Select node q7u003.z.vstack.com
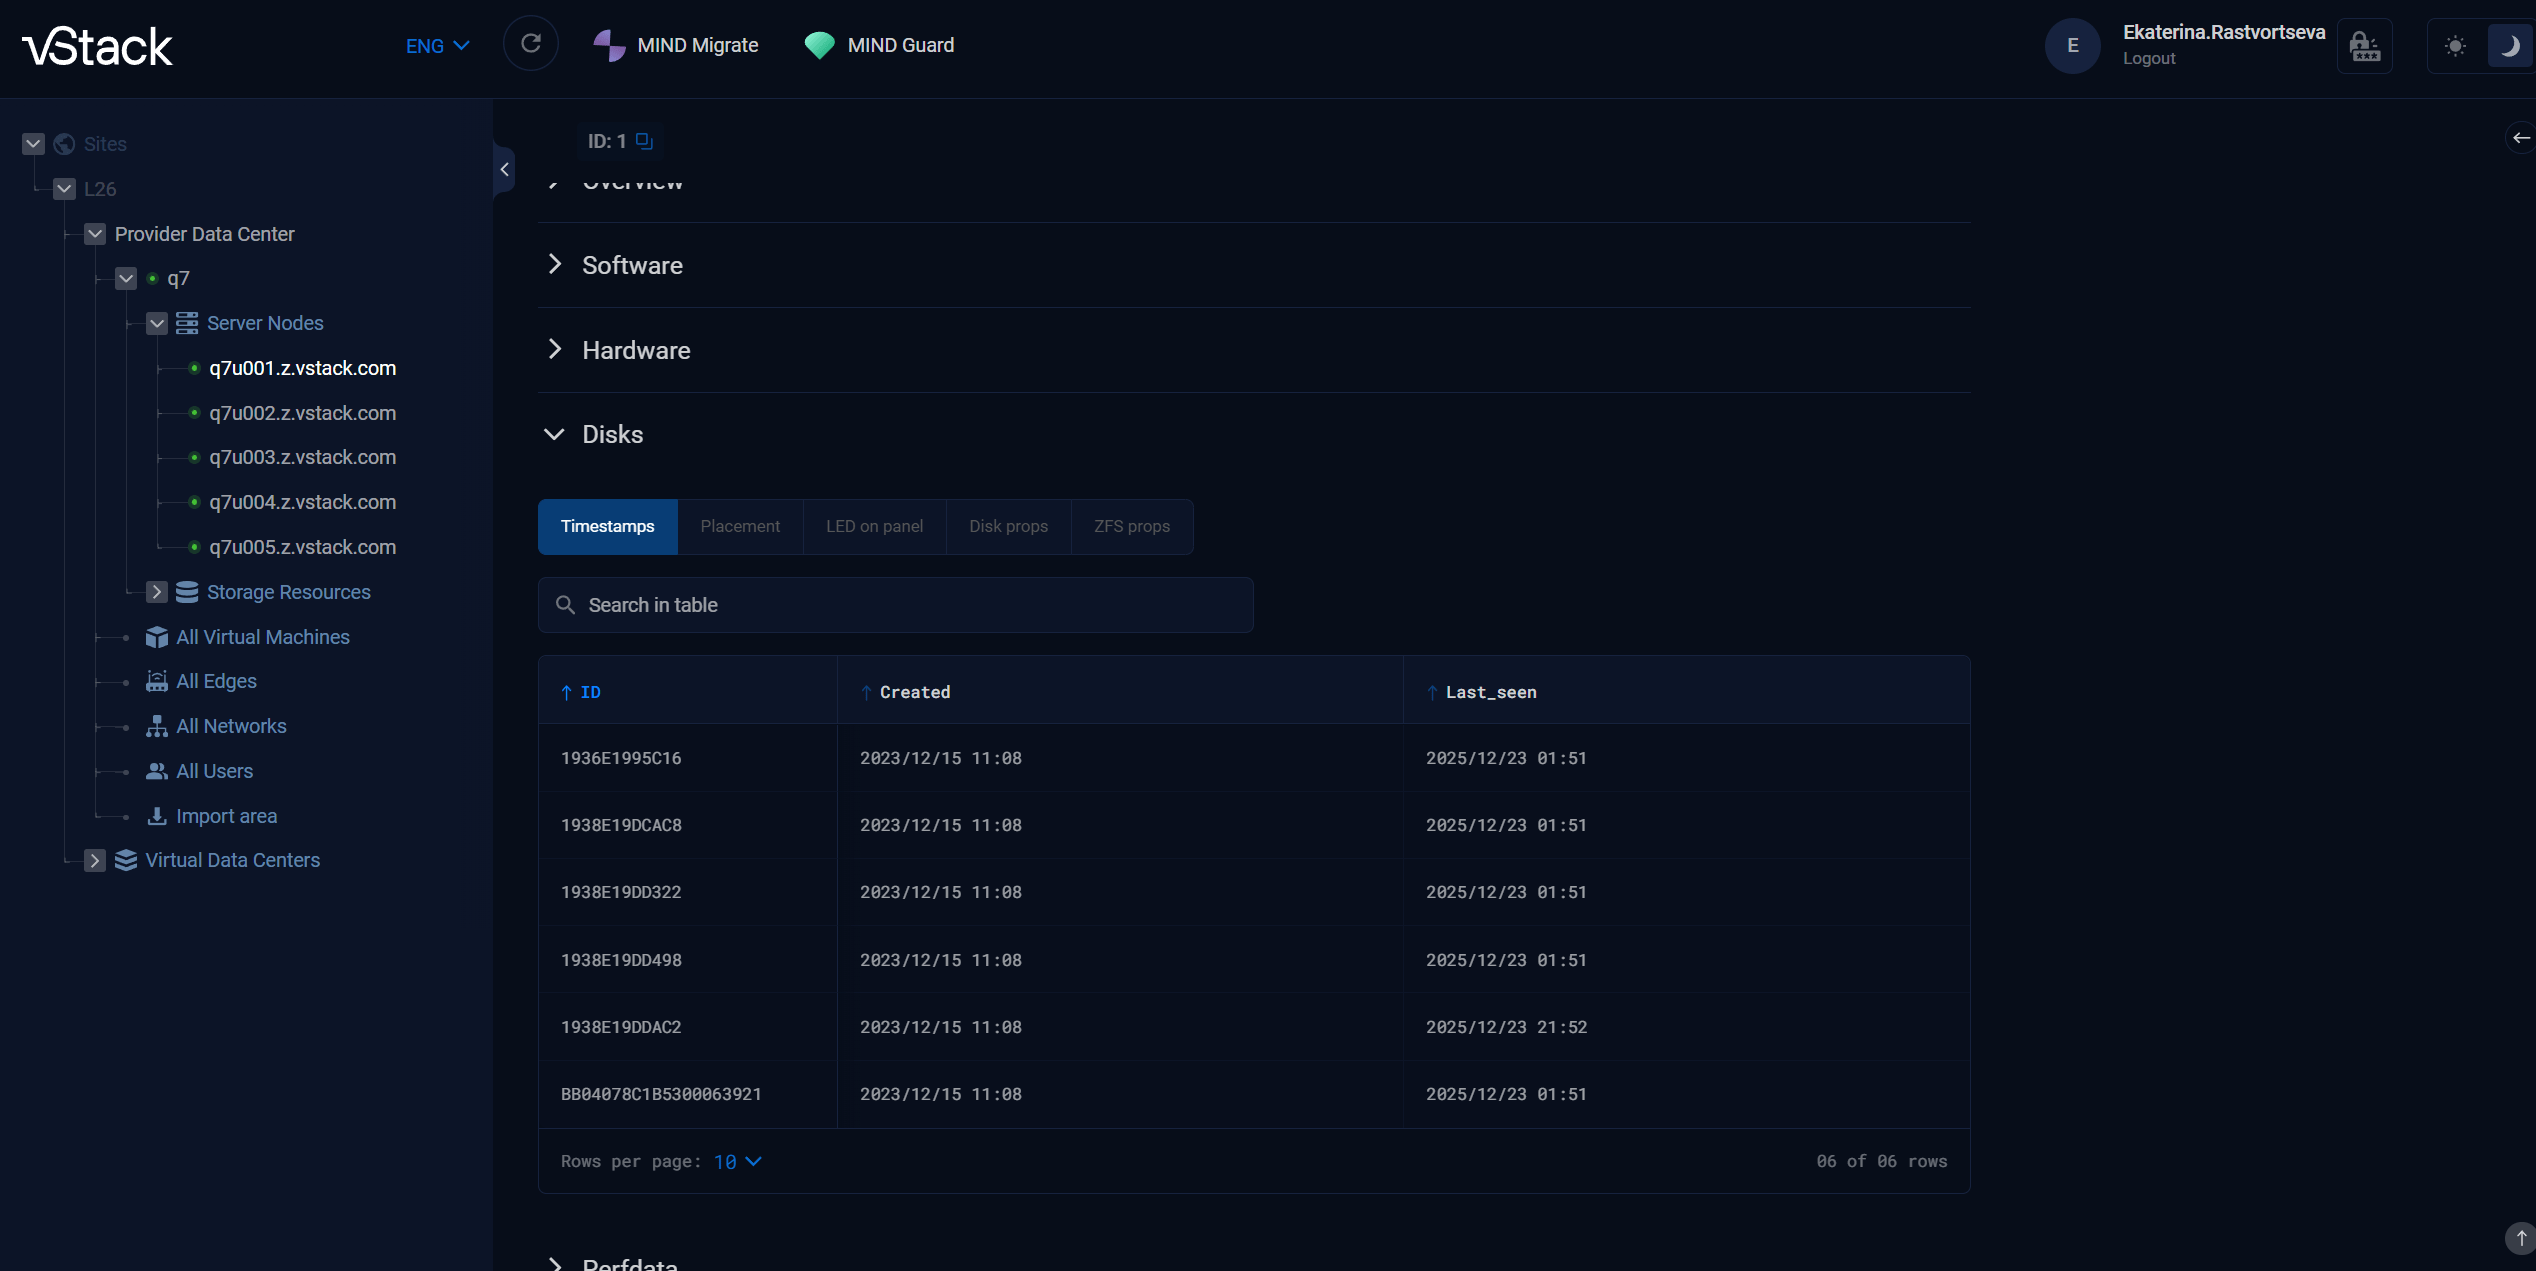The width and height of the screenshot is (2536, 1271). click(x=302, y=457)
